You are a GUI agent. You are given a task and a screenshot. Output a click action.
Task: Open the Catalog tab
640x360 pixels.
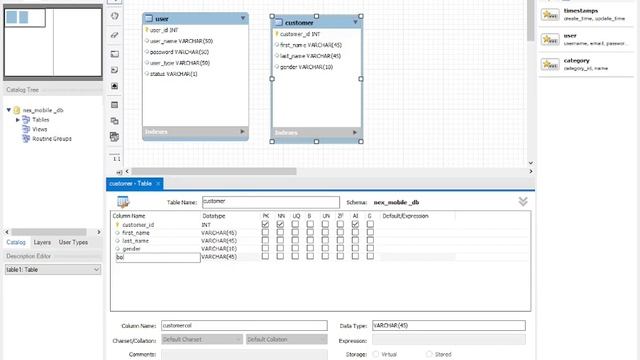click(x=16, y=242)
